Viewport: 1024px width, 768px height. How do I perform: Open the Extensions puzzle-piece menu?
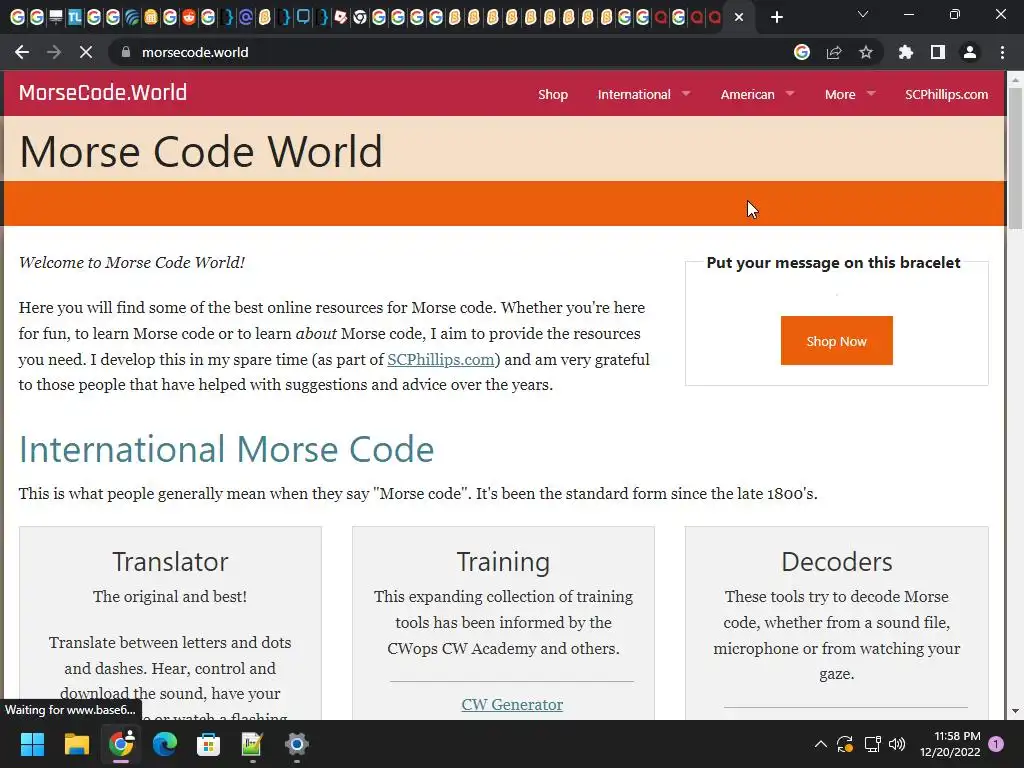[x=906, y=52]
